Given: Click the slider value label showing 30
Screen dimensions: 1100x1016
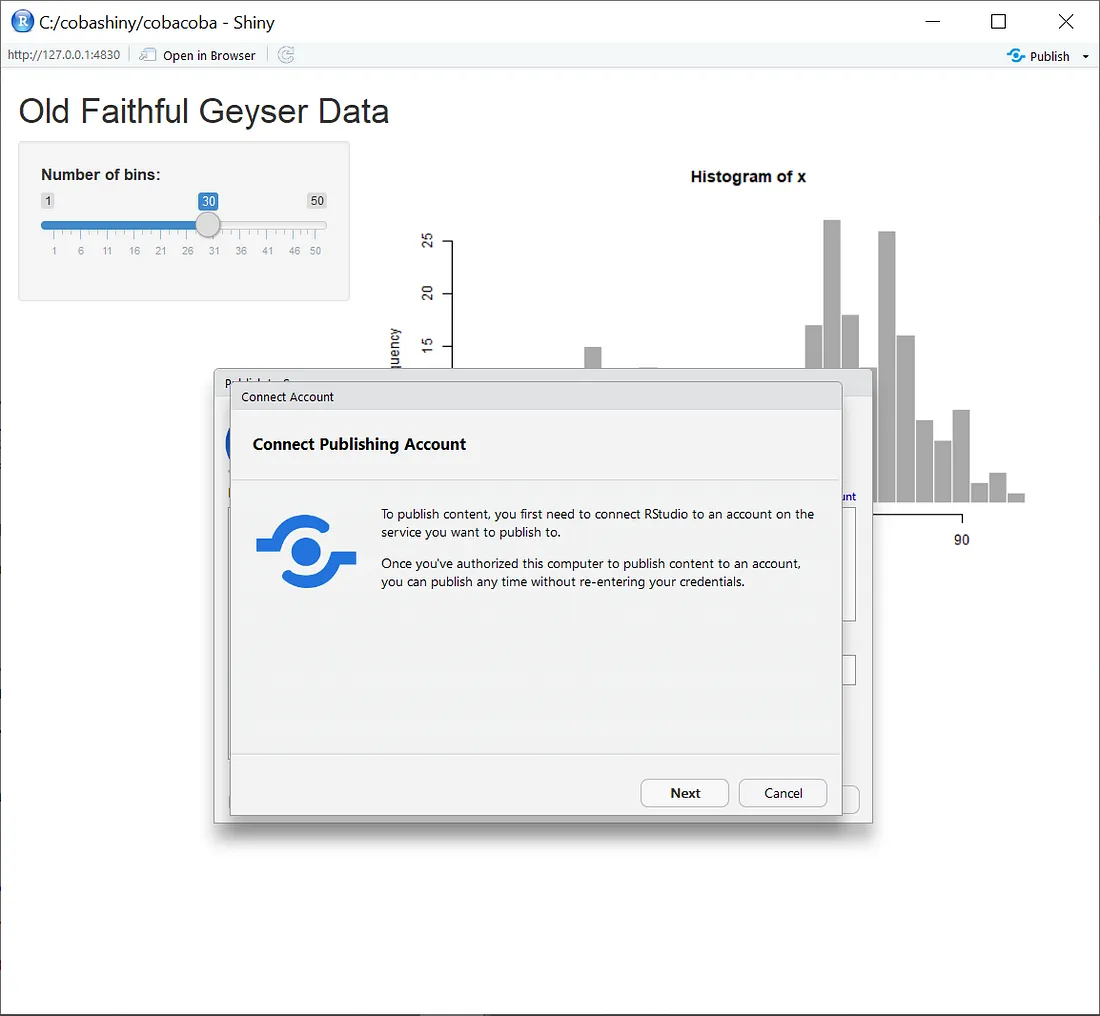Looking at the screenshot, I should click(x=208, y=200).
